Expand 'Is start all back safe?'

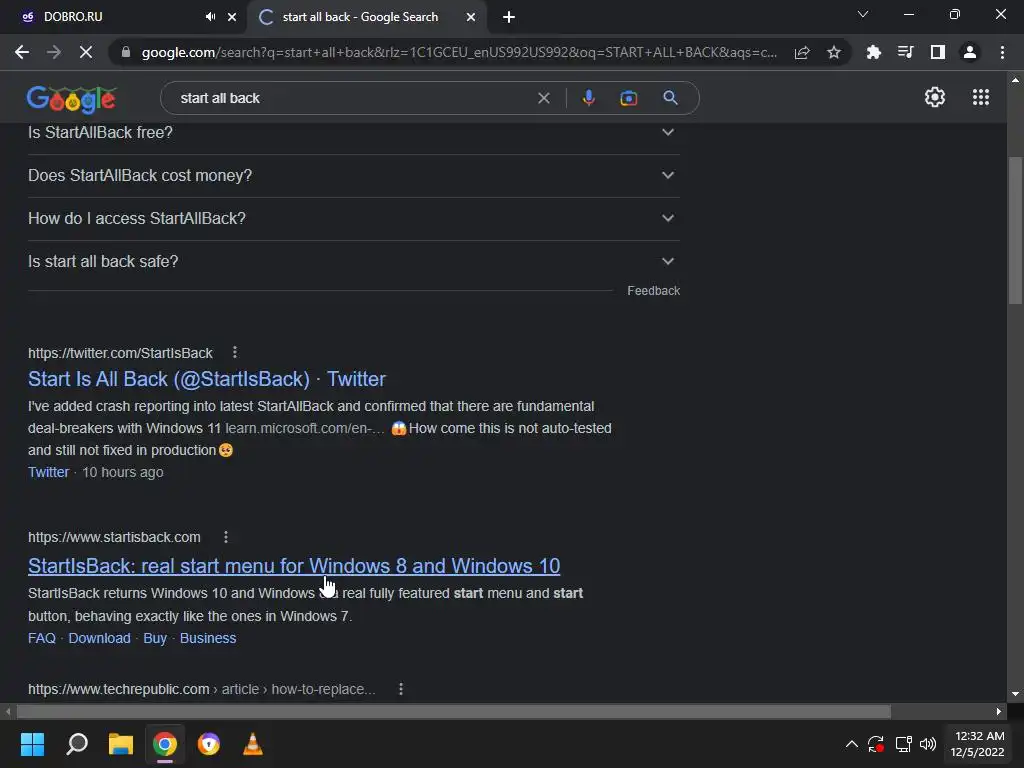point(354,262)
